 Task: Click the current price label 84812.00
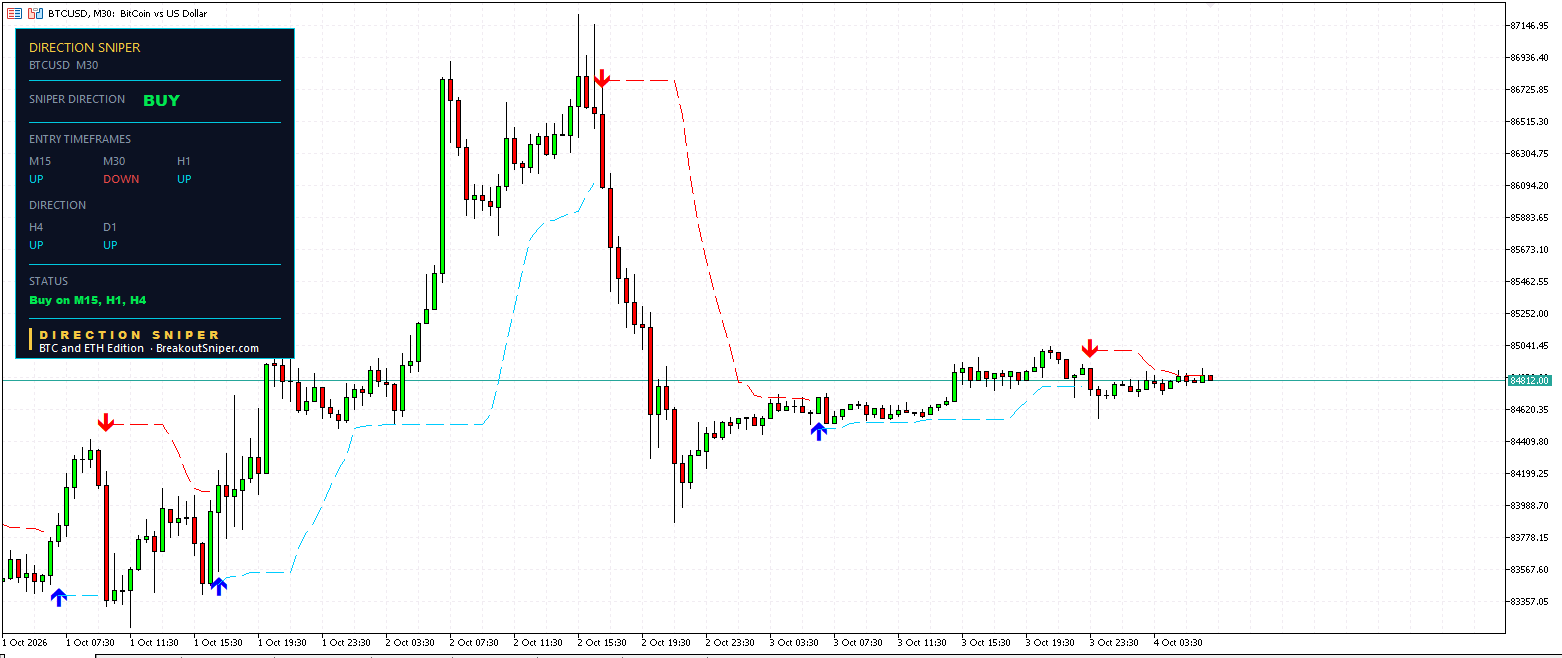click(x=1530, y=380)
